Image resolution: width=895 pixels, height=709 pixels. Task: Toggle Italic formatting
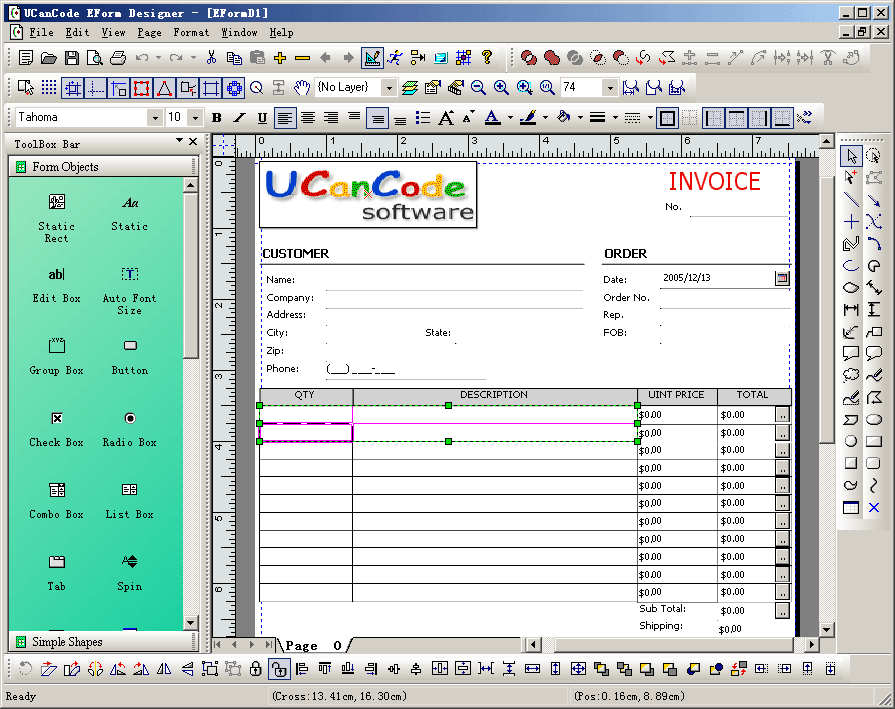coord(239,118)
